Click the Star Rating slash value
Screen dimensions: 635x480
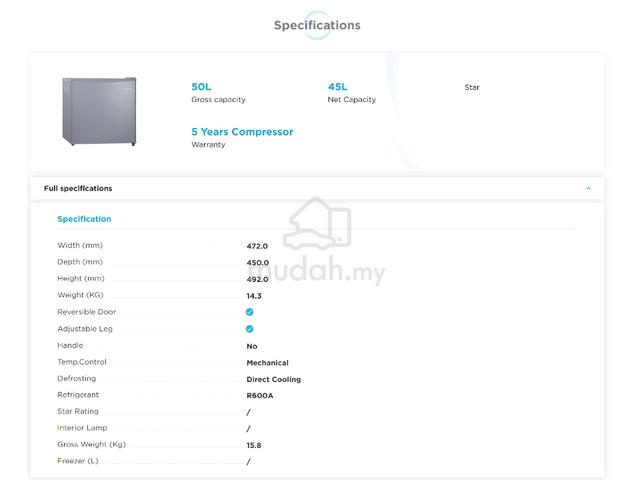tap(248, 412)
